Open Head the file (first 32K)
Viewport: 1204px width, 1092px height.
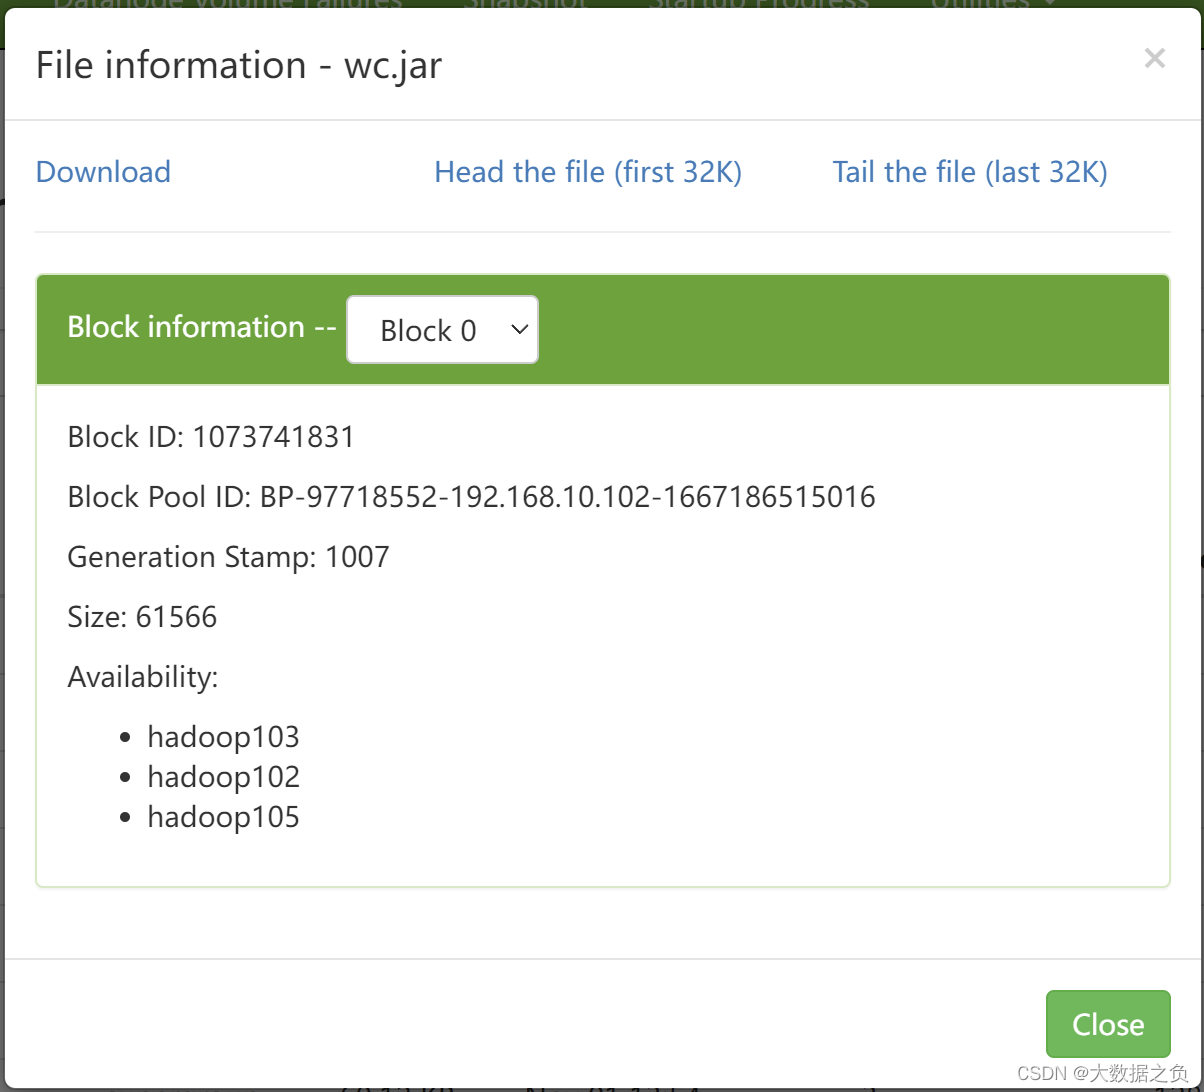click(588, 172)
